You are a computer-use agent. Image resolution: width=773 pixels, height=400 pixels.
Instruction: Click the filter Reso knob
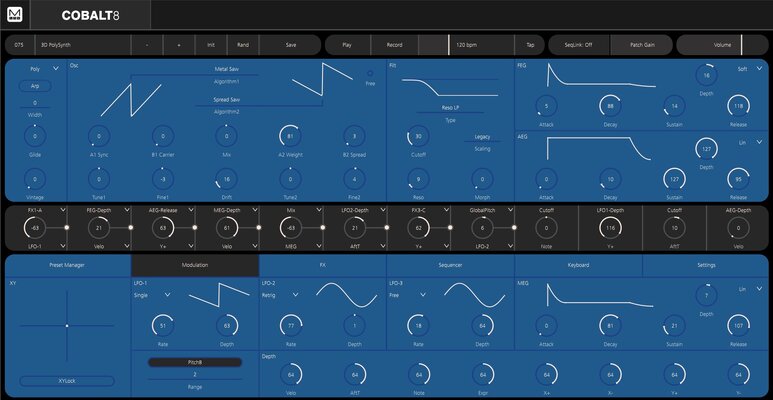click(418, 179)
